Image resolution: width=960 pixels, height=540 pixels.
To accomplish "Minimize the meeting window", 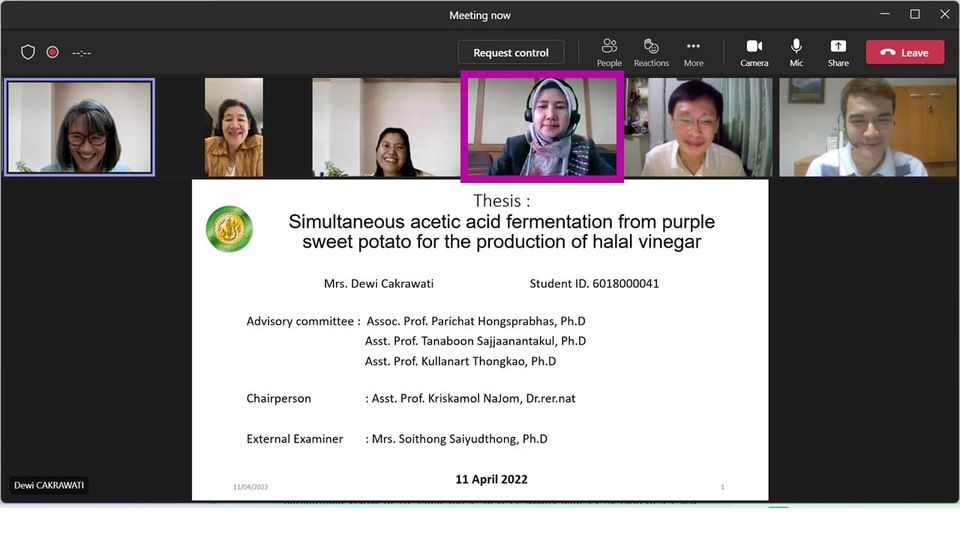I will [885, 14].
